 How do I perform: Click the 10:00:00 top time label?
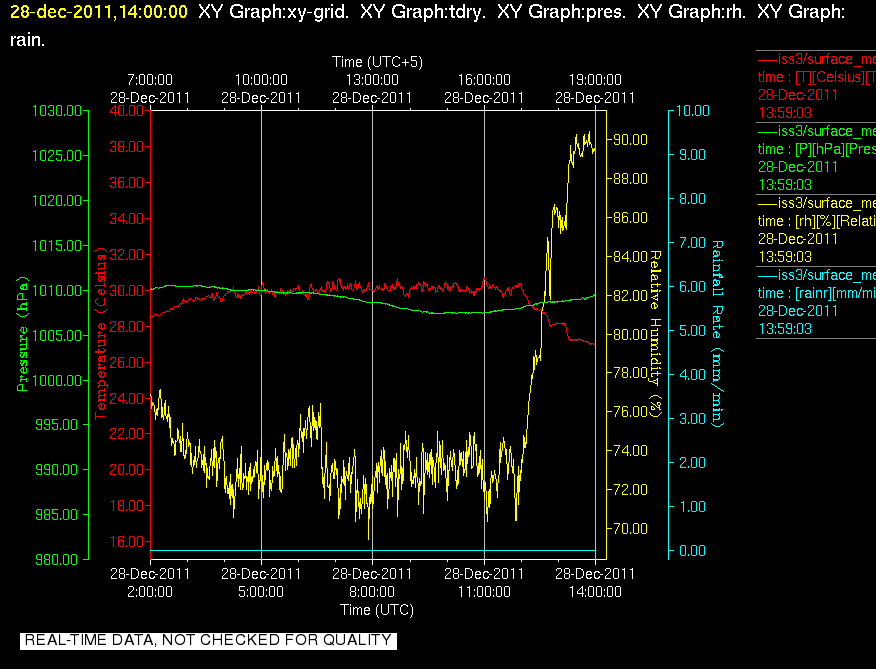pos(261,80)
